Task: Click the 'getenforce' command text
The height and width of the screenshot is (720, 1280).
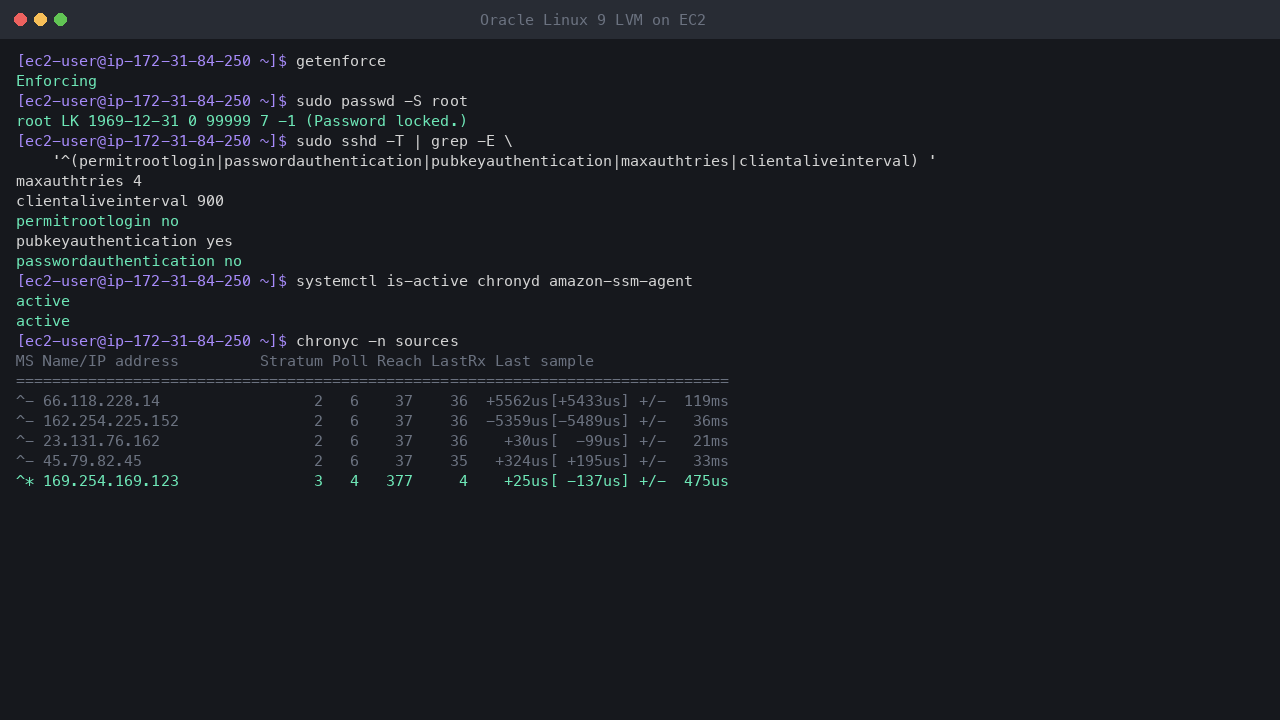Action: coord(341,61)
